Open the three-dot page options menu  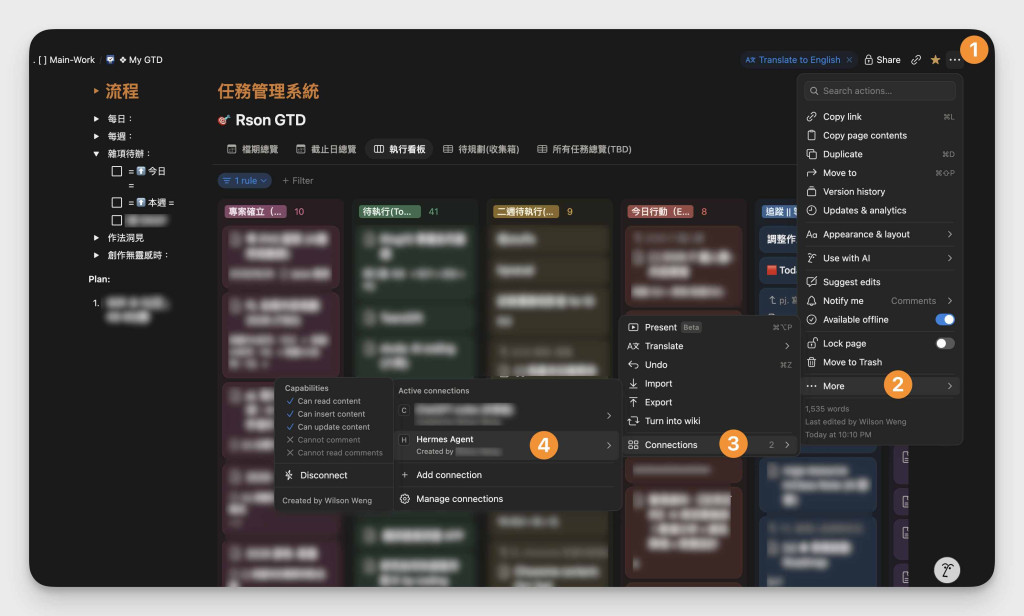coord(954,59)
